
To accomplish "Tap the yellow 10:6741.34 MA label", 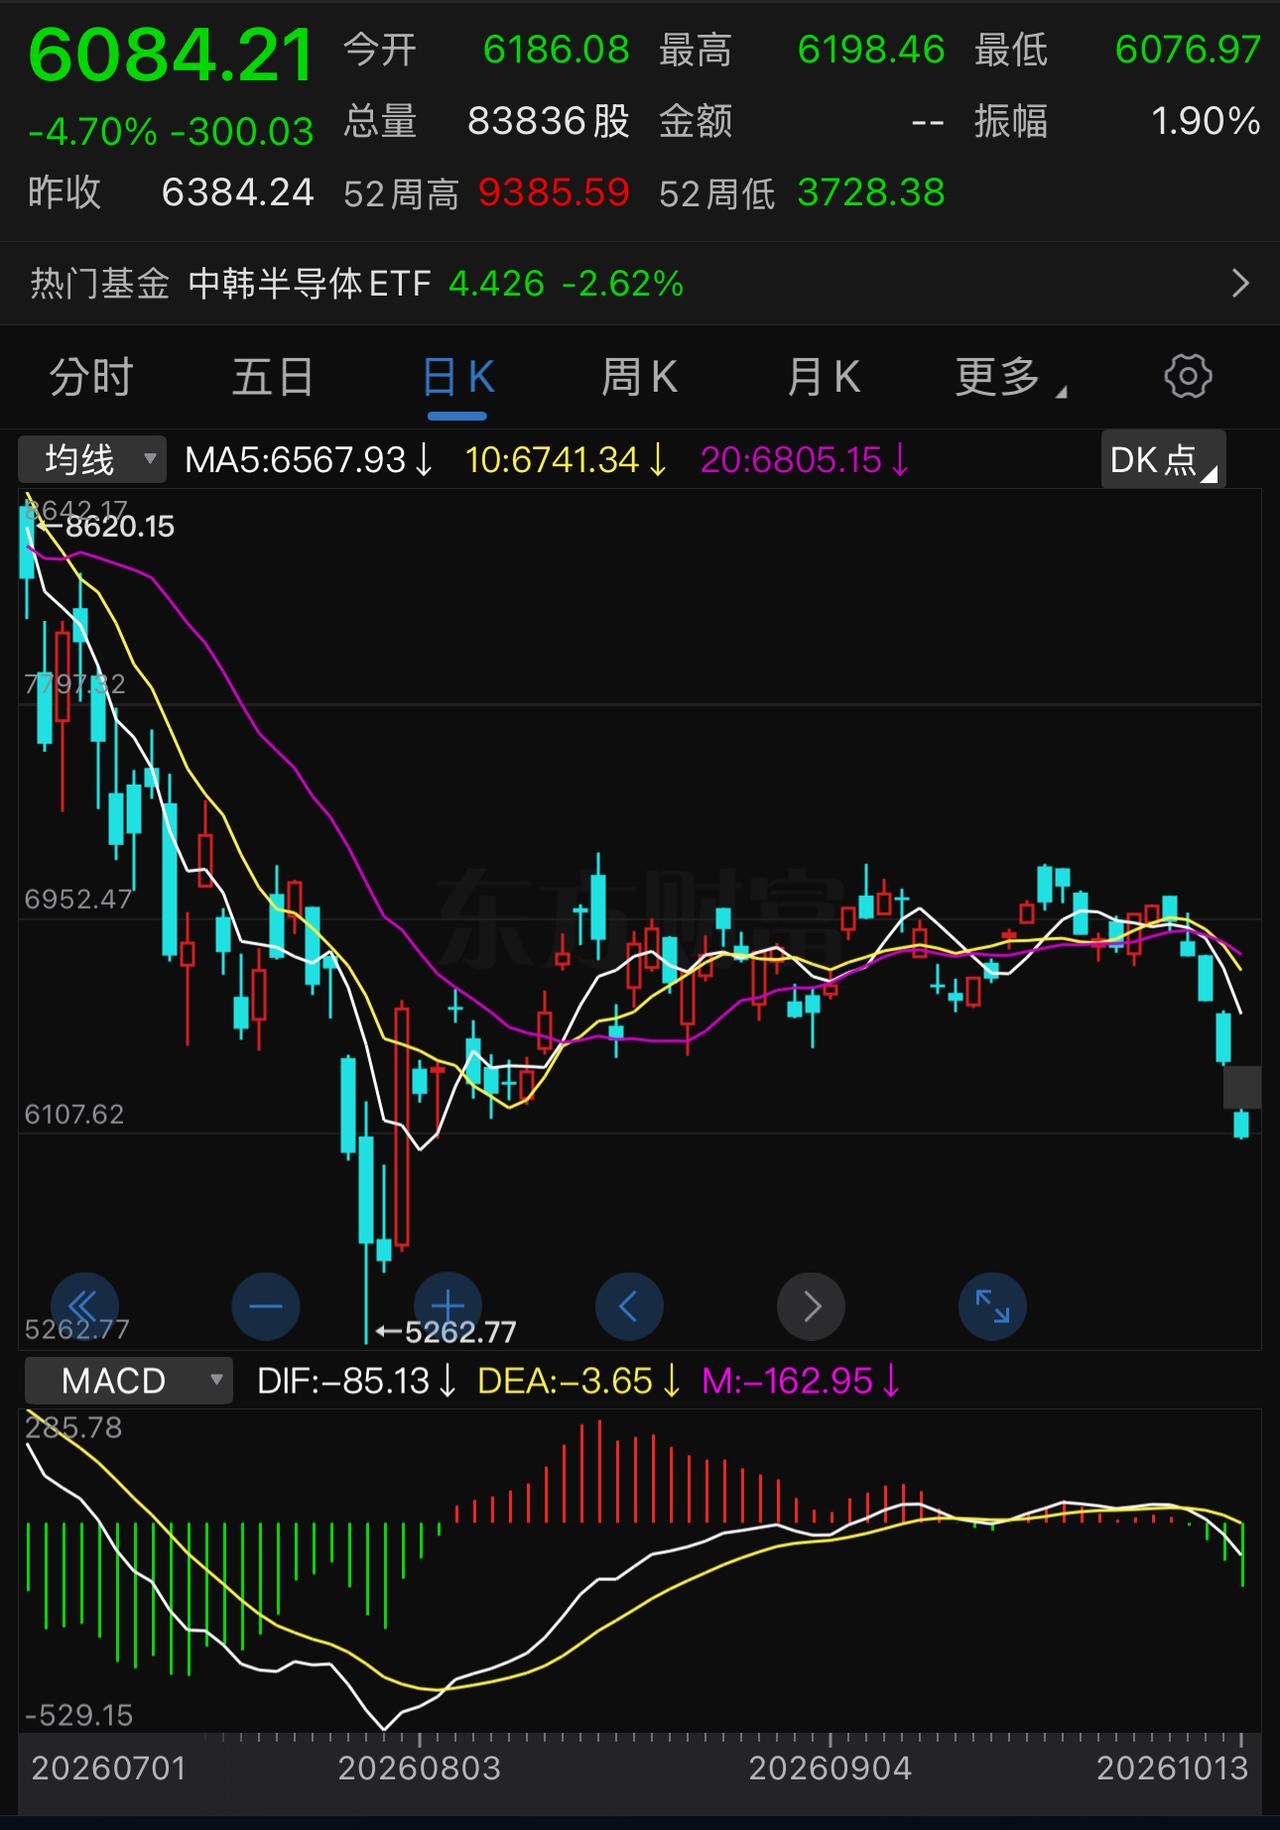I will [x=566, y=460].
